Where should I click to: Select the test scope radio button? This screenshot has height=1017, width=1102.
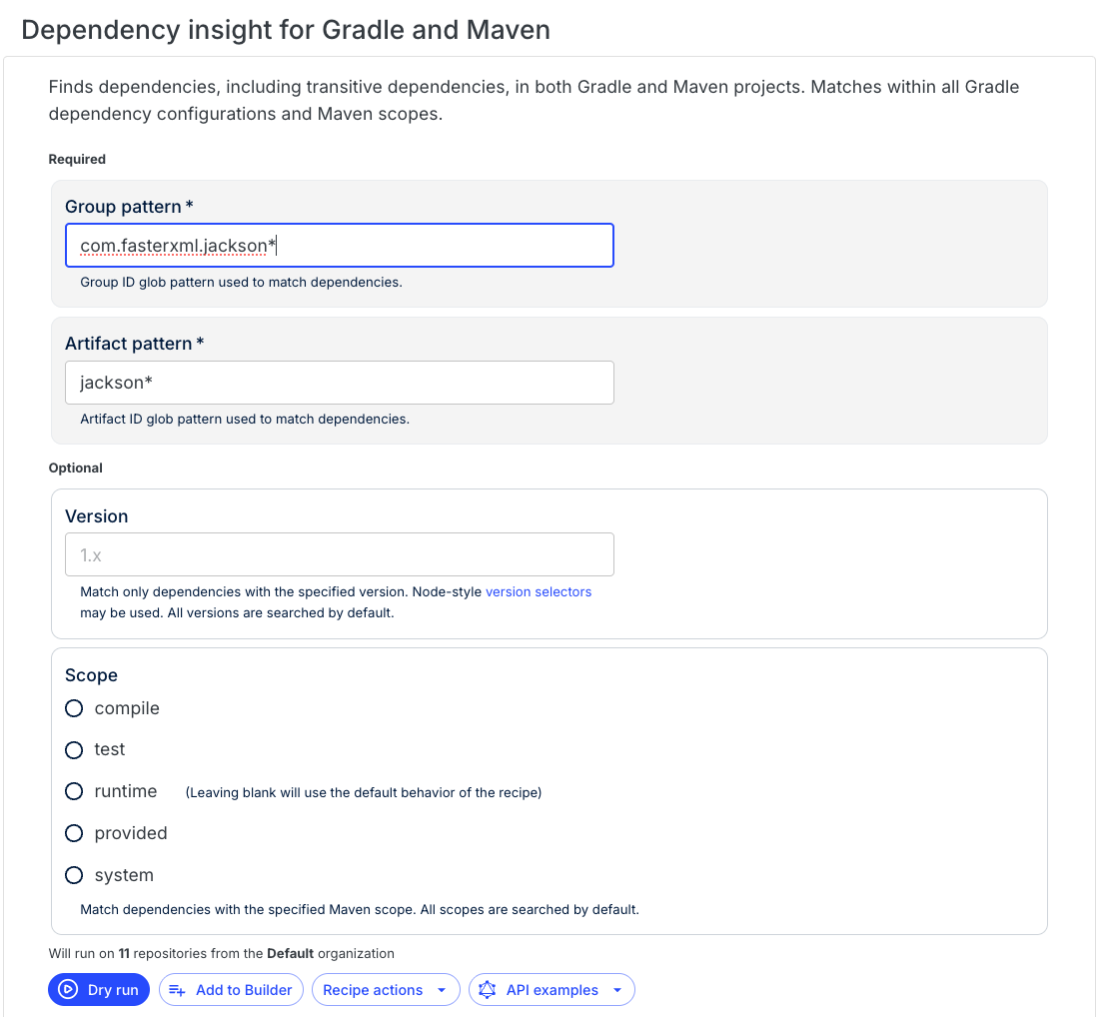(x=74, y=750)
